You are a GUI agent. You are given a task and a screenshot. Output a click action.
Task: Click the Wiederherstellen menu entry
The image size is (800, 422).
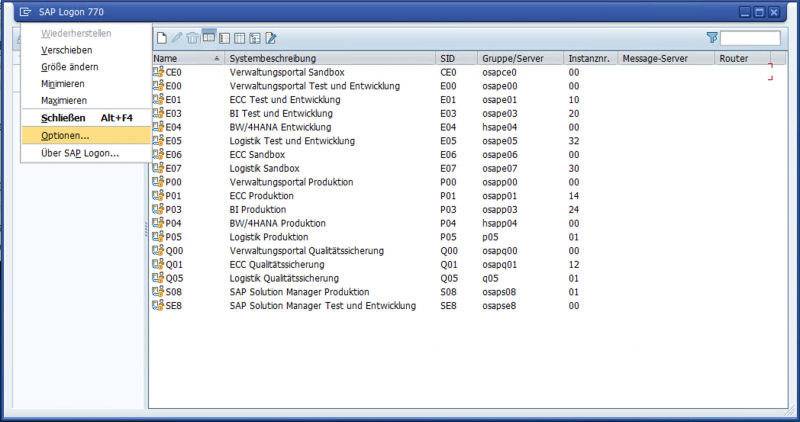(x=86, y=33)
